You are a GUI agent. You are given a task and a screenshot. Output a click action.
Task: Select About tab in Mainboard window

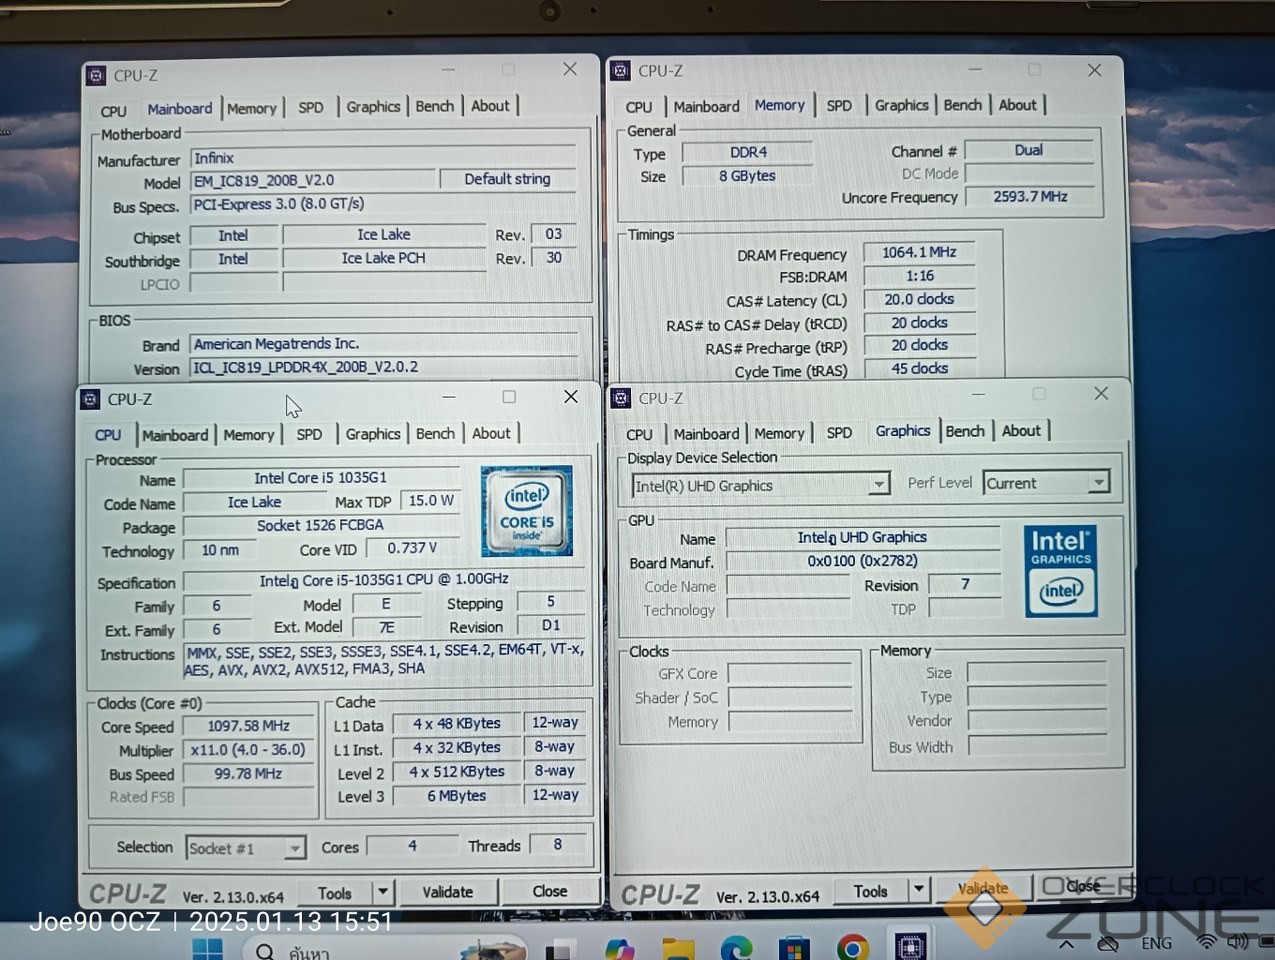point(490,106)
